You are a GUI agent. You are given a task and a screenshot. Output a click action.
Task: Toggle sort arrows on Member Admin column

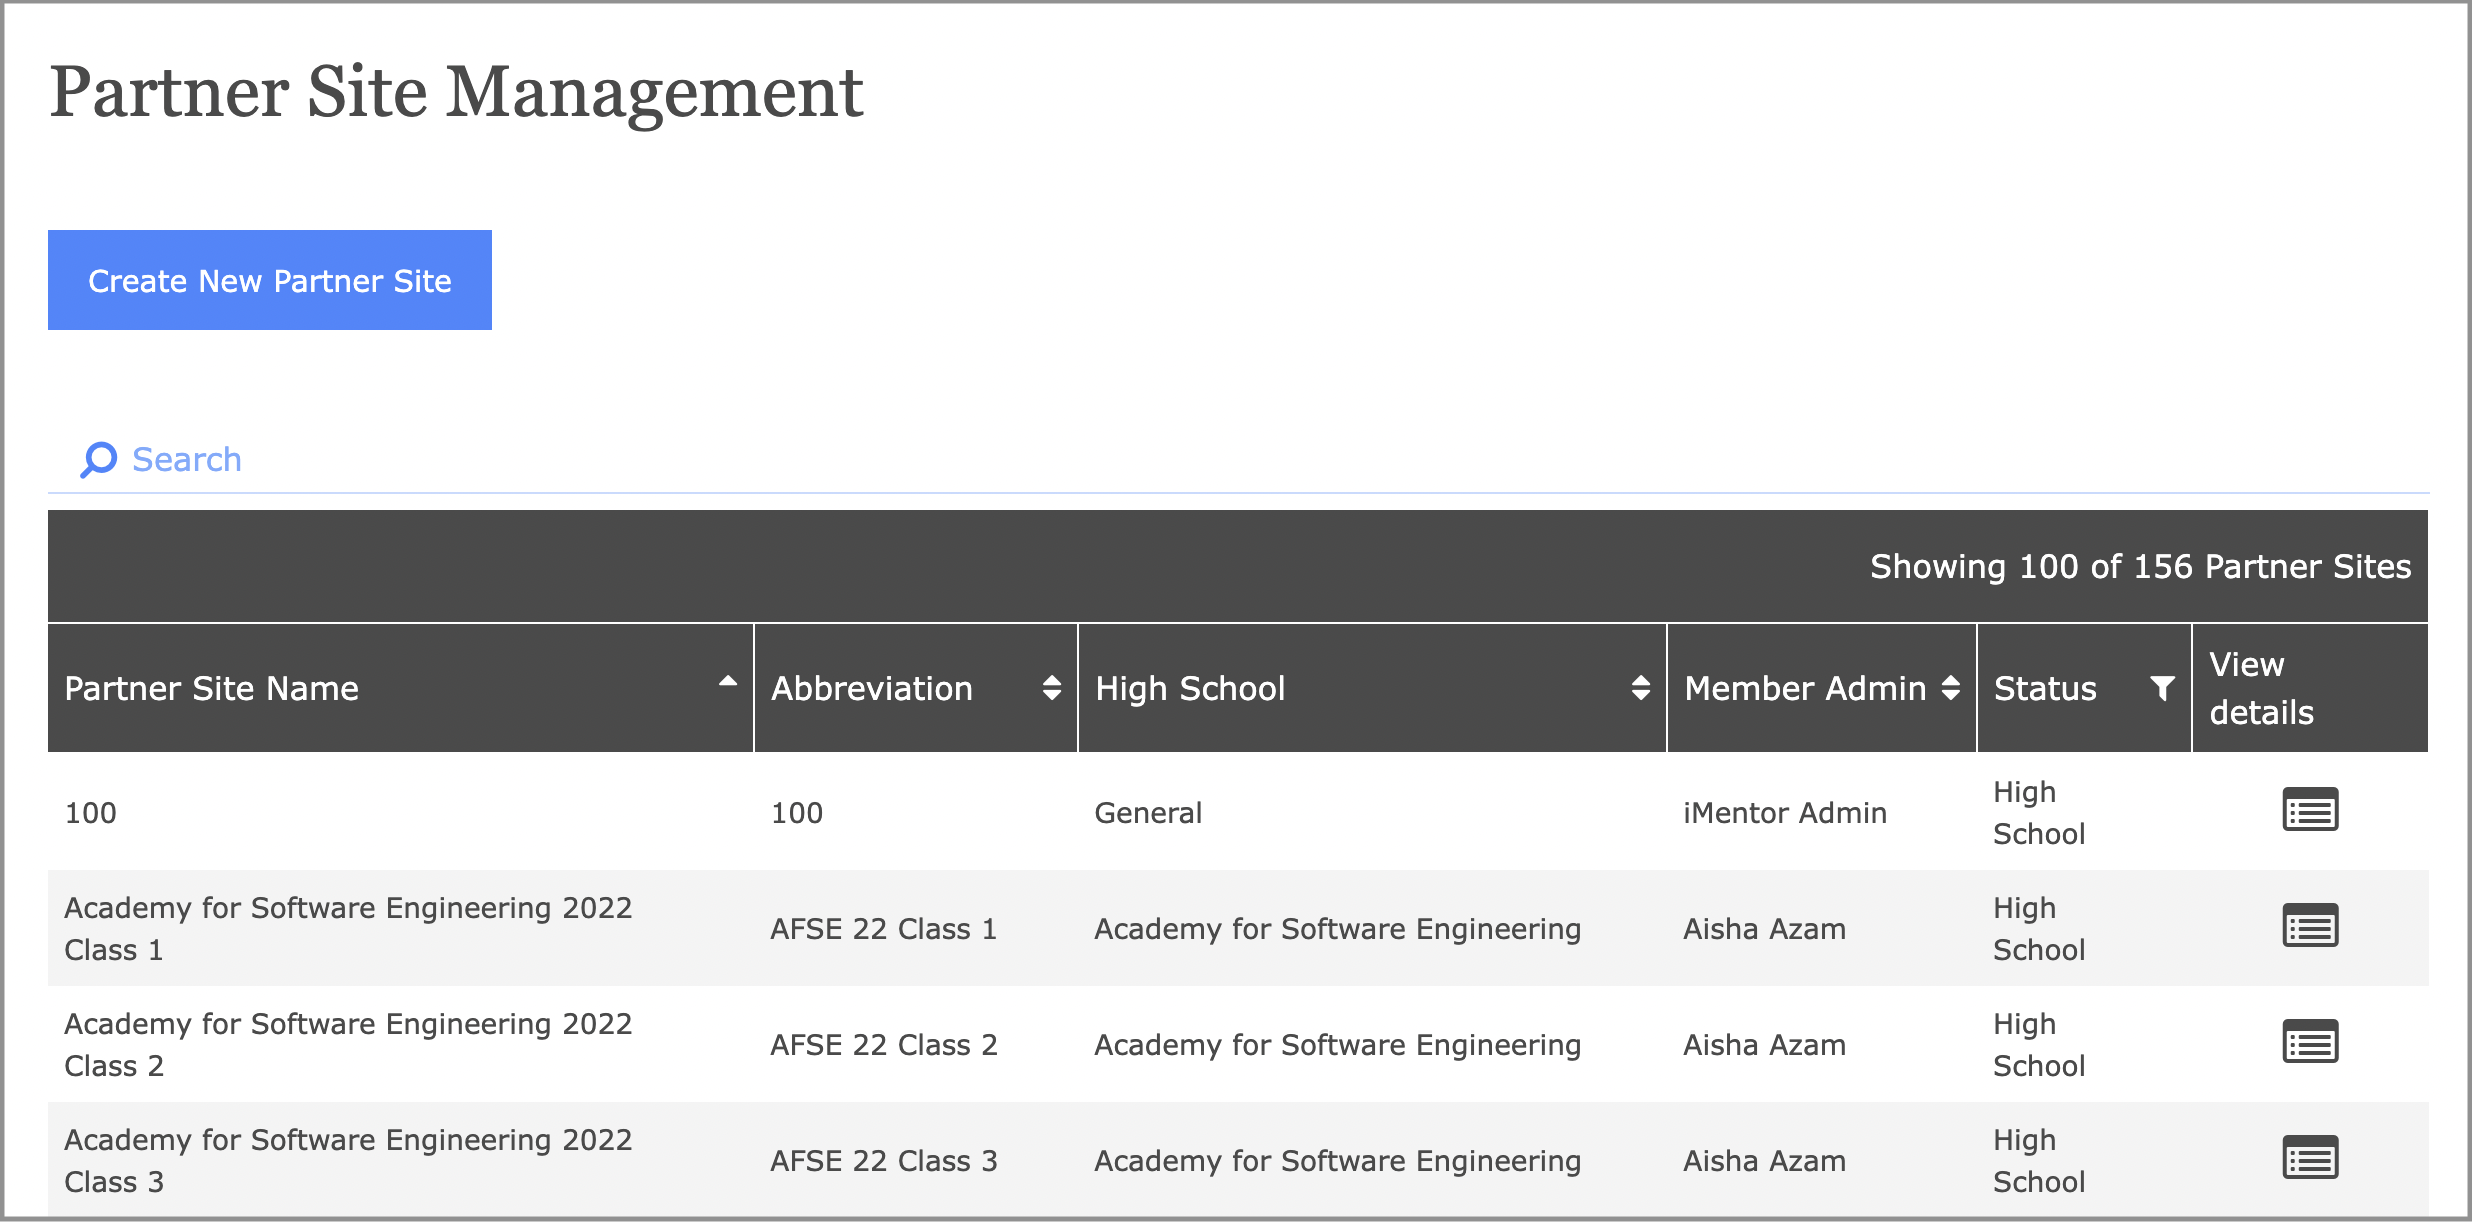(1950, 688)
